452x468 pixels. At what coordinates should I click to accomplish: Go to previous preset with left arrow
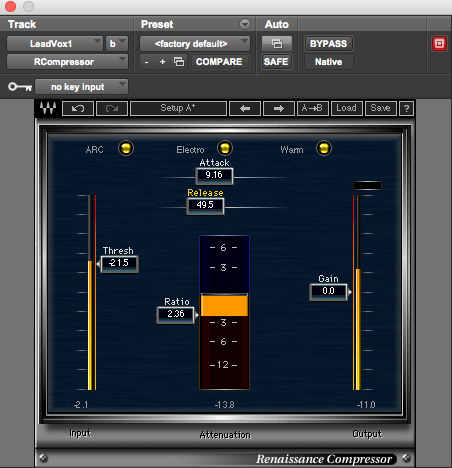245,108
